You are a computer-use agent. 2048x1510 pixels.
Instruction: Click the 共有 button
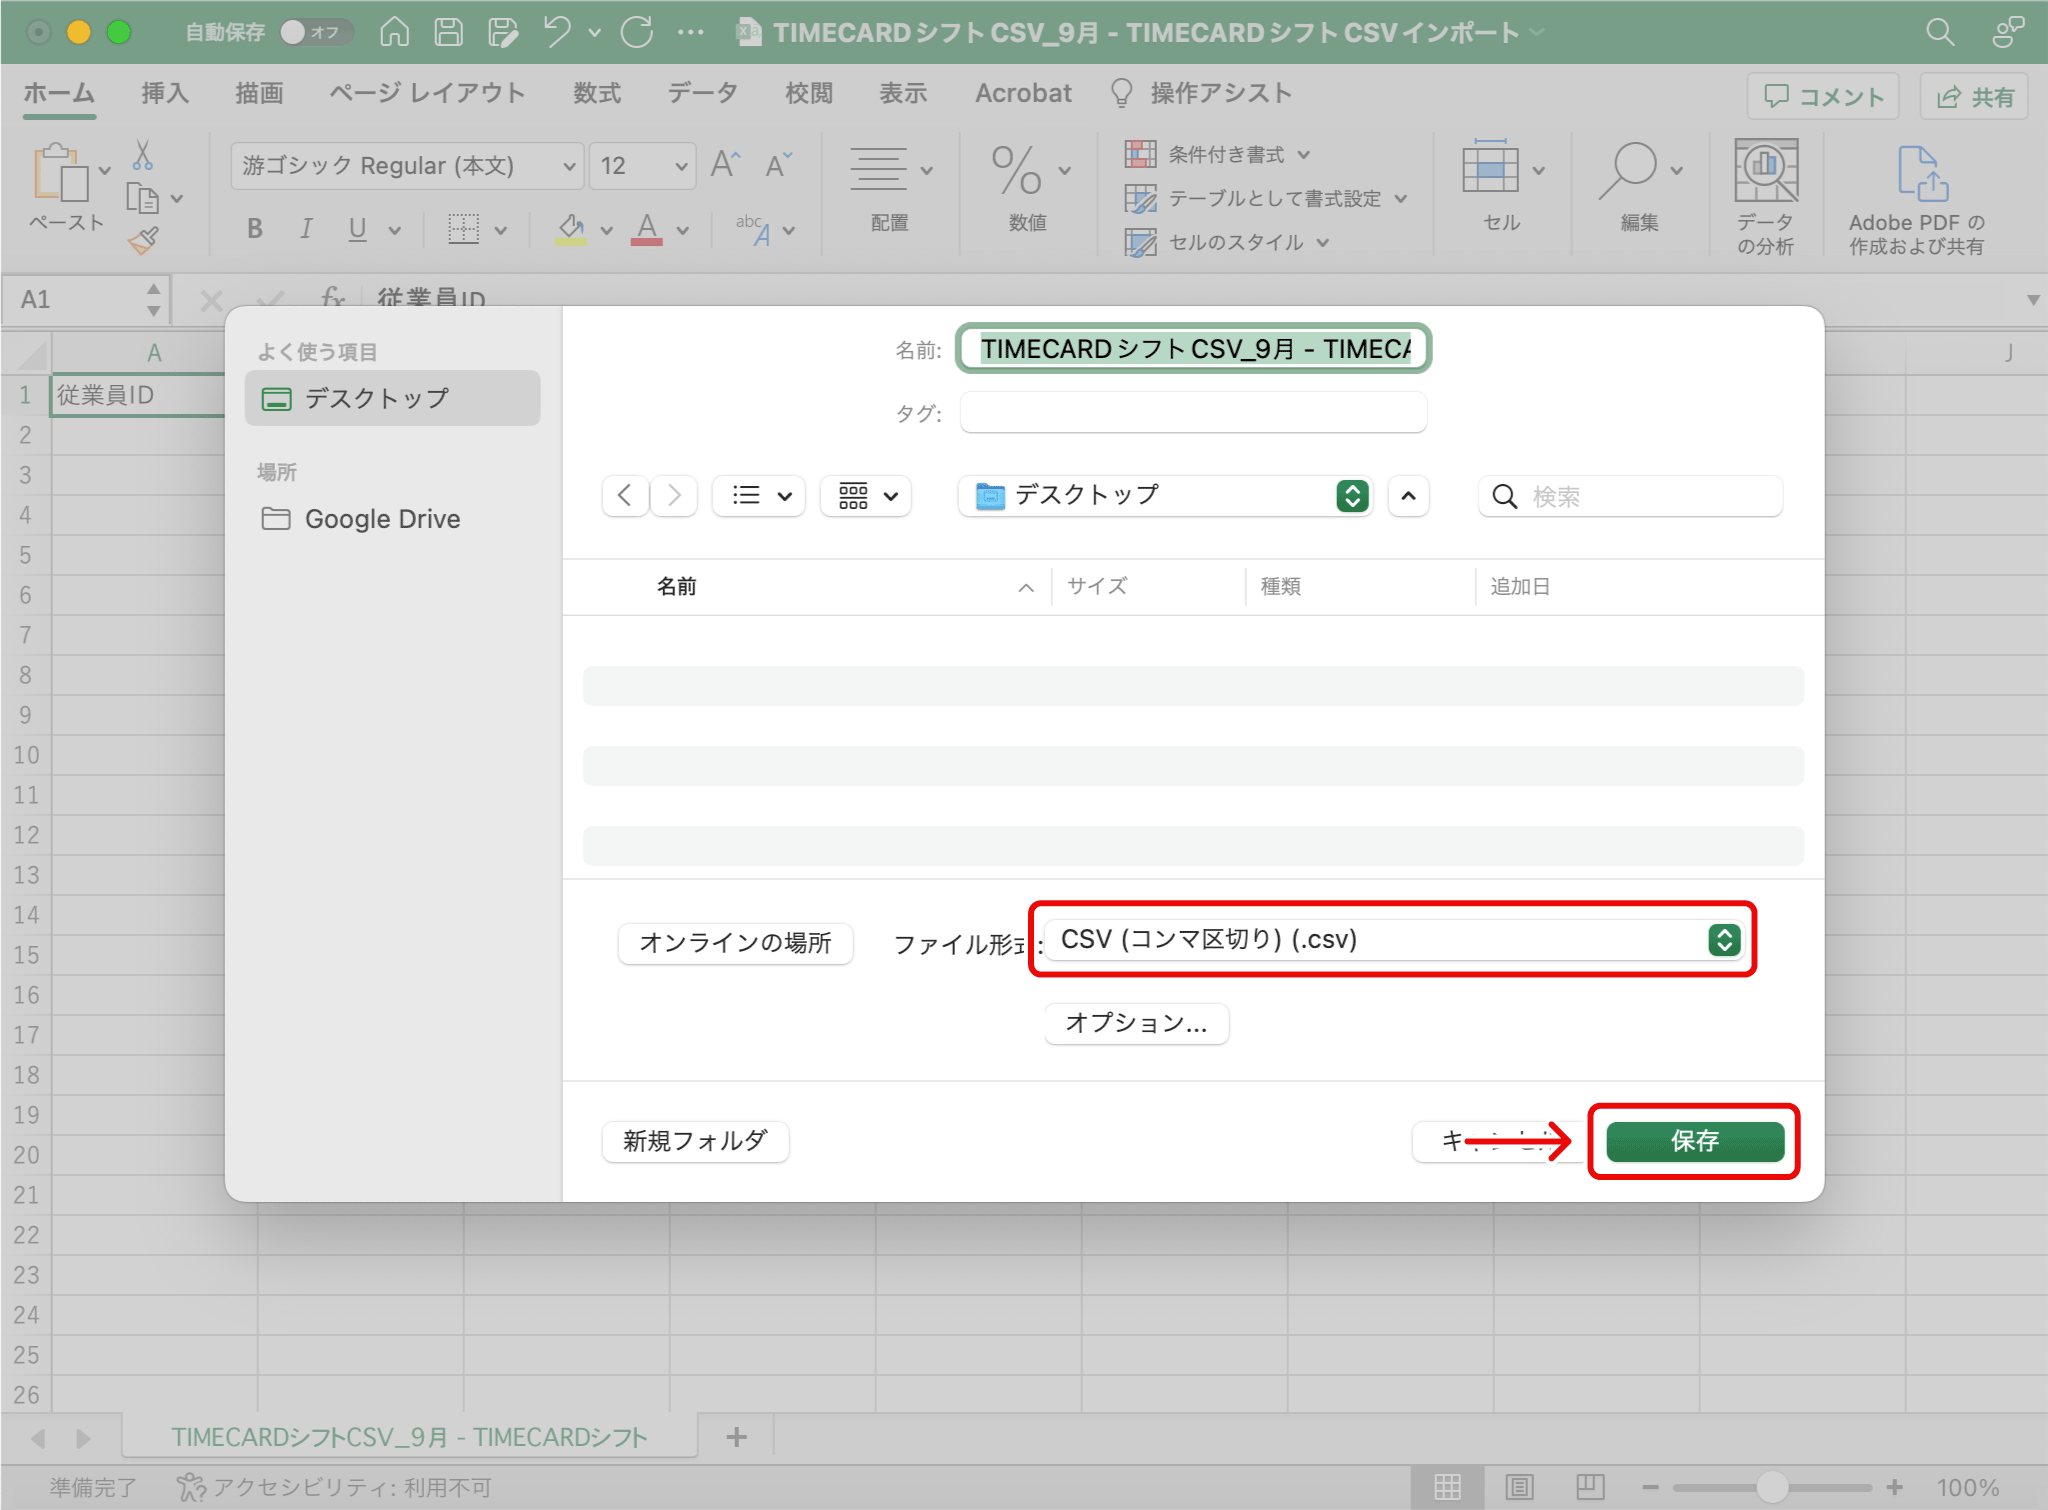pyautogui.click(x=1974, y=96)
